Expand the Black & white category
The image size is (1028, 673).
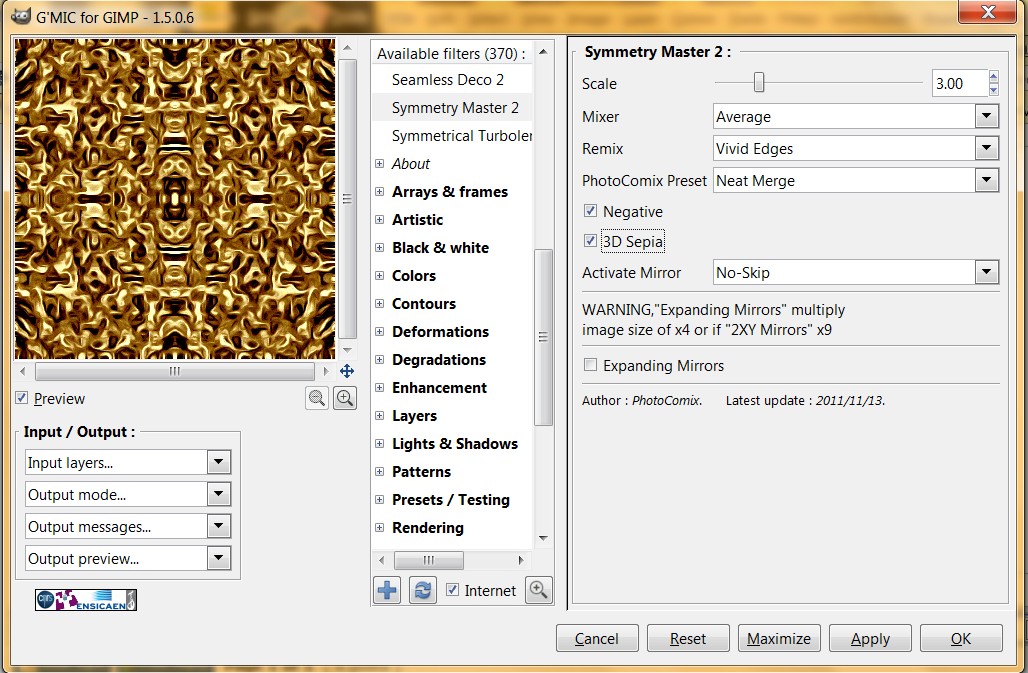click(x=379, y=248)
